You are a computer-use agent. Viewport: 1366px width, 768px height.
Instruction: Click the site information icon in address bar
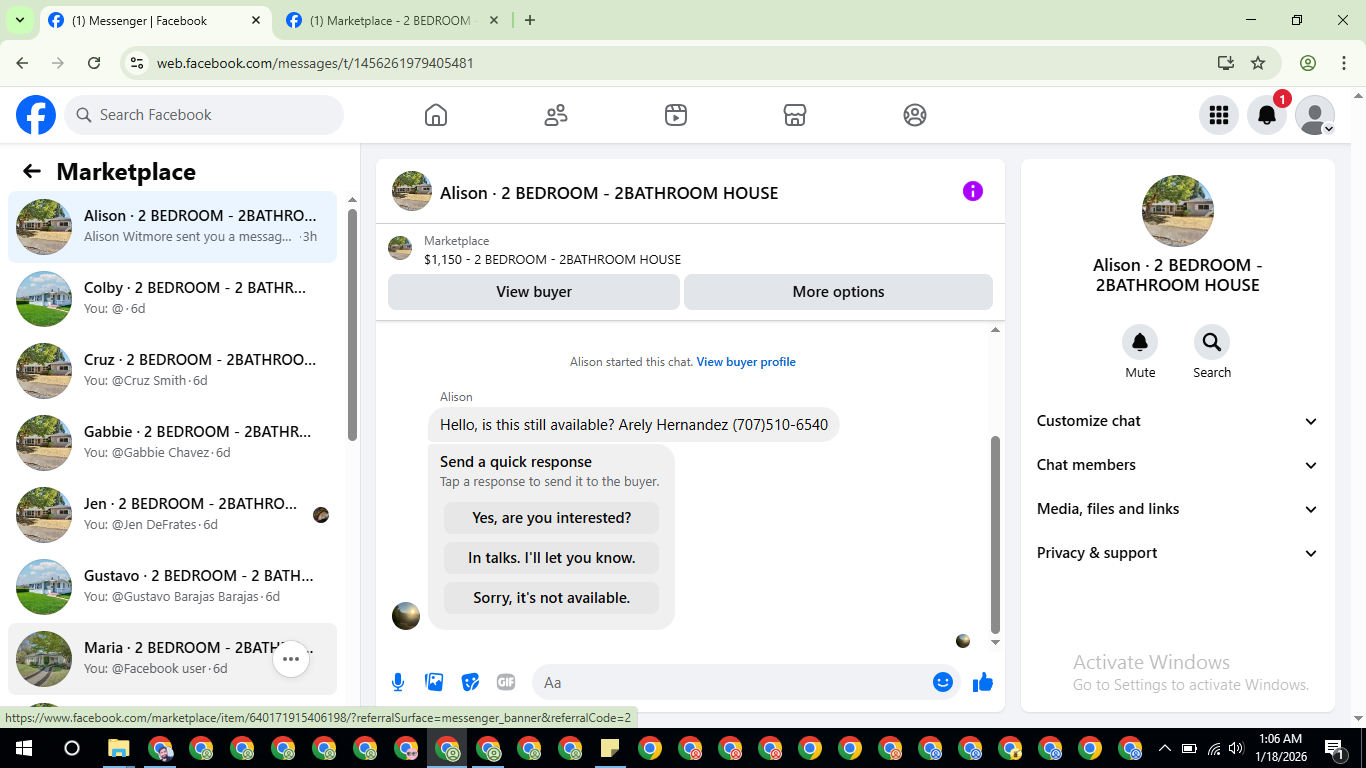138,63
